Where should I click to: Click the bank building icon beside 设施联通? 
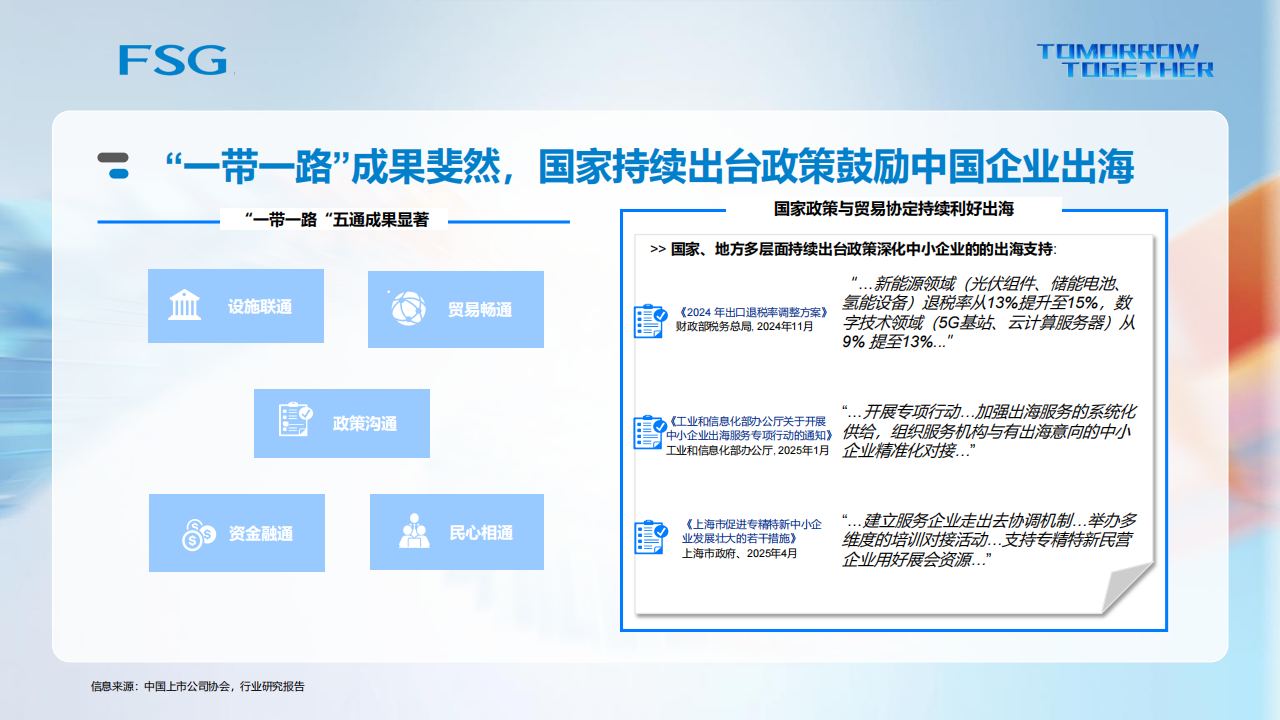click(x=185, y=305)
